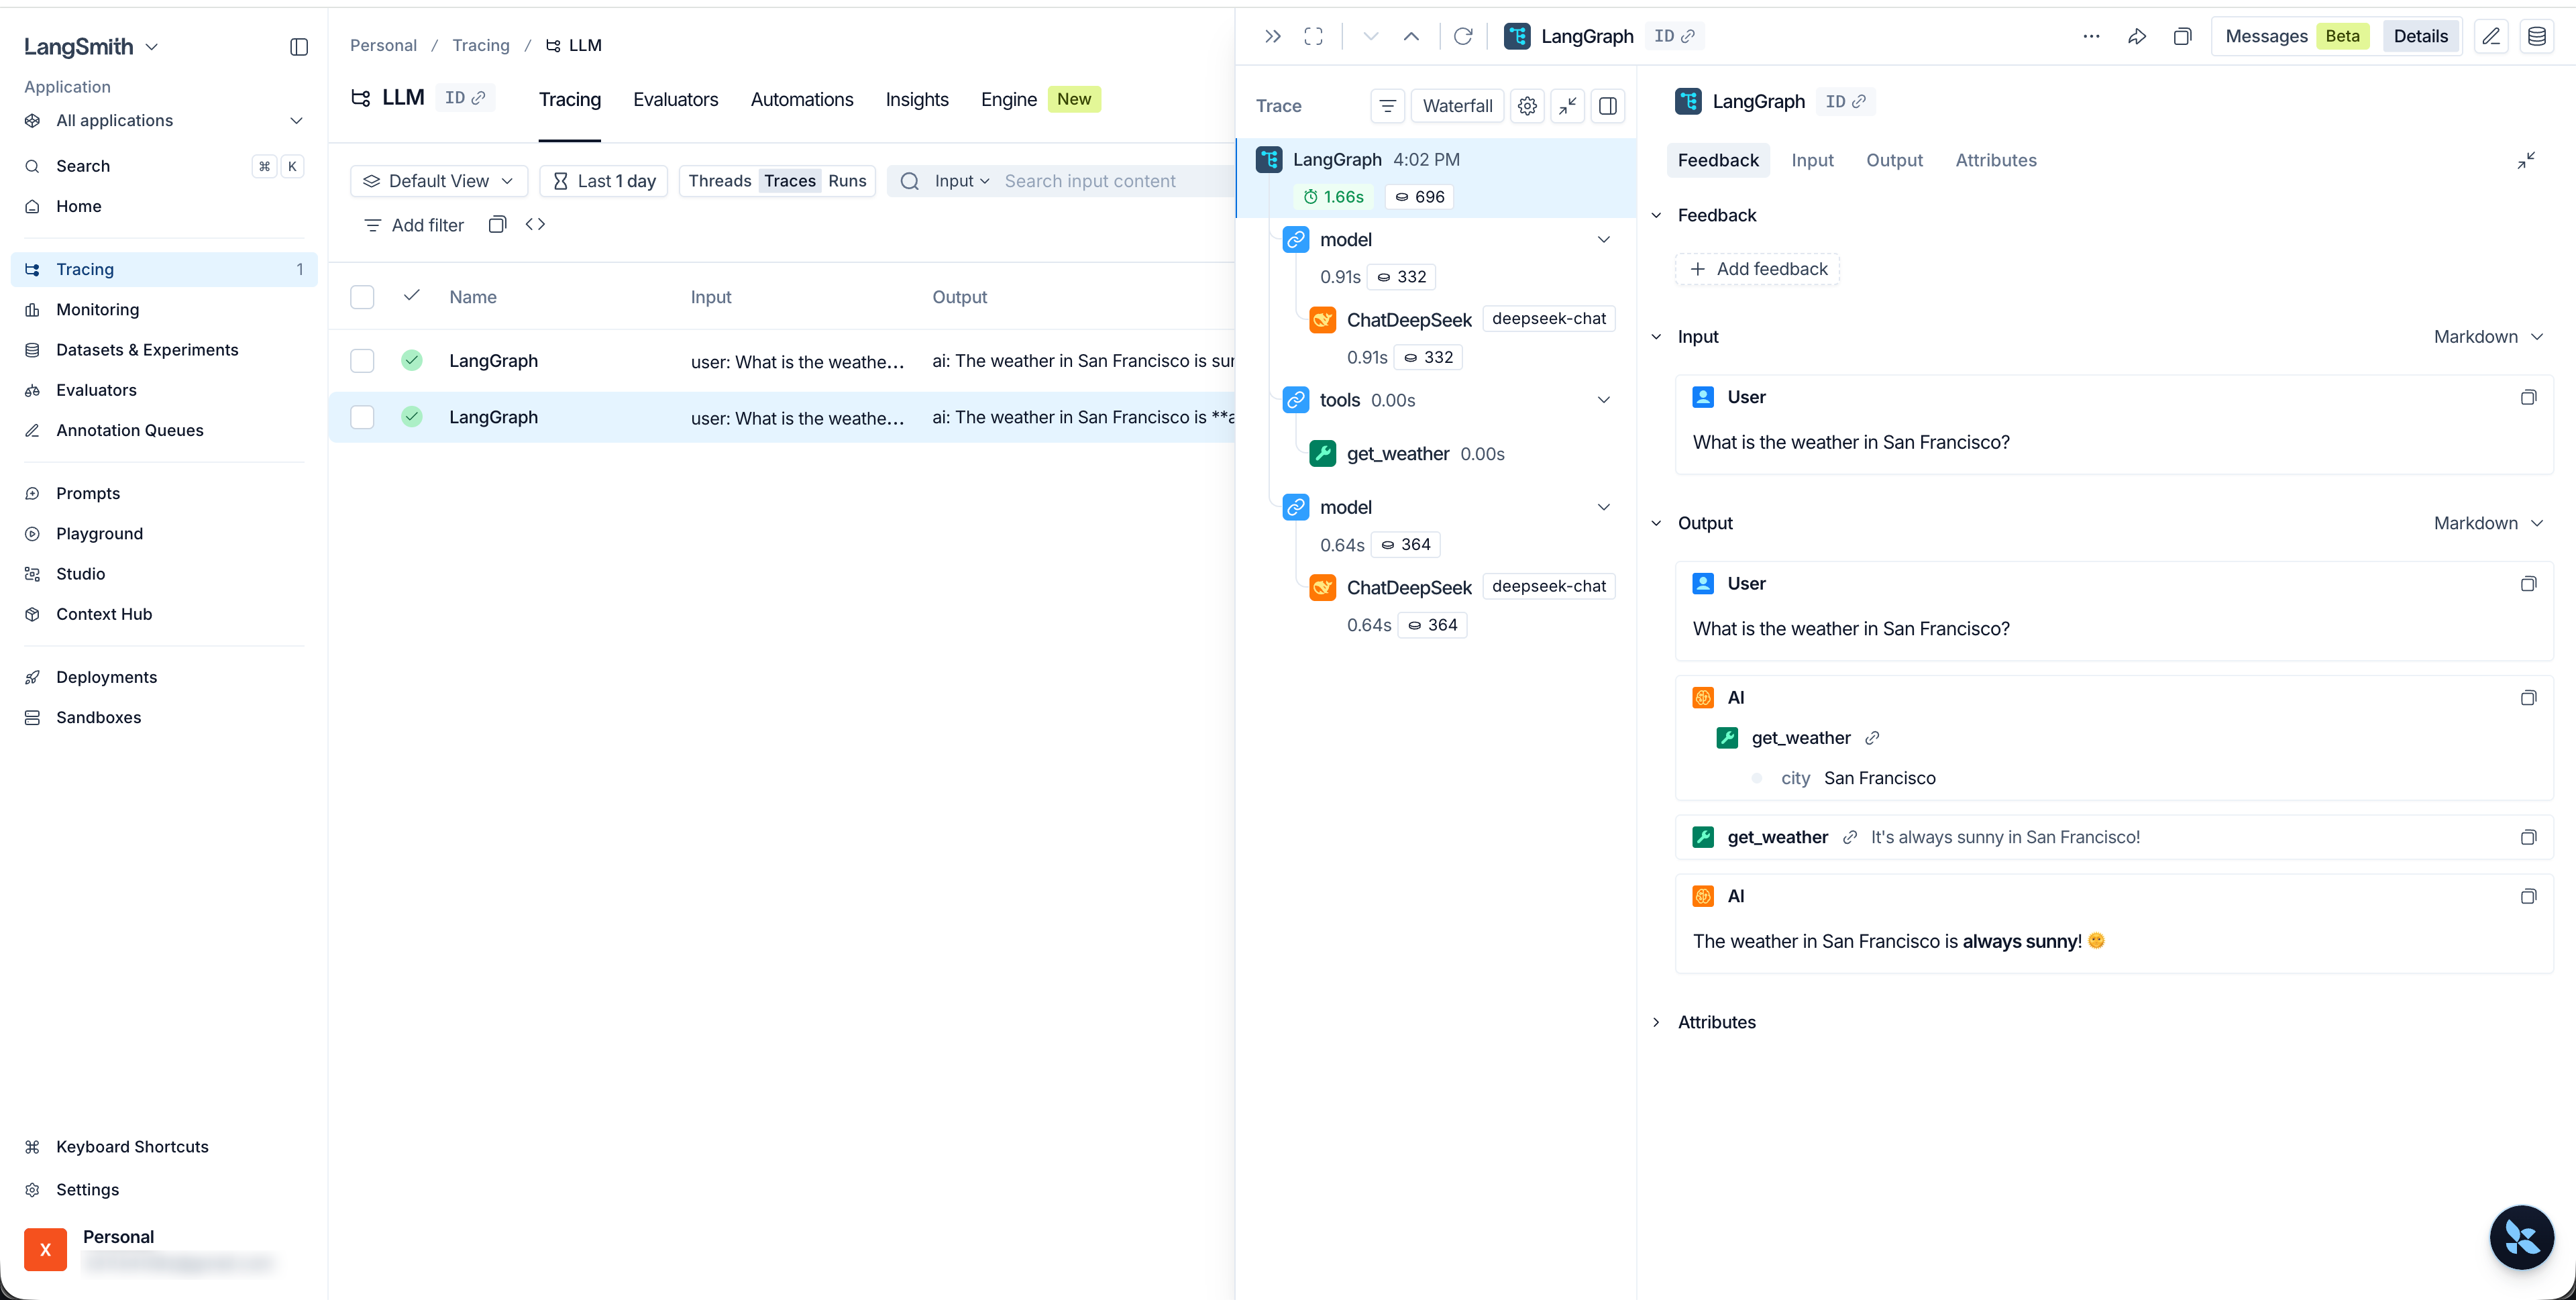Open LangSmith workspace dropdown
2576x1300 pixels.
pos(91,46)
